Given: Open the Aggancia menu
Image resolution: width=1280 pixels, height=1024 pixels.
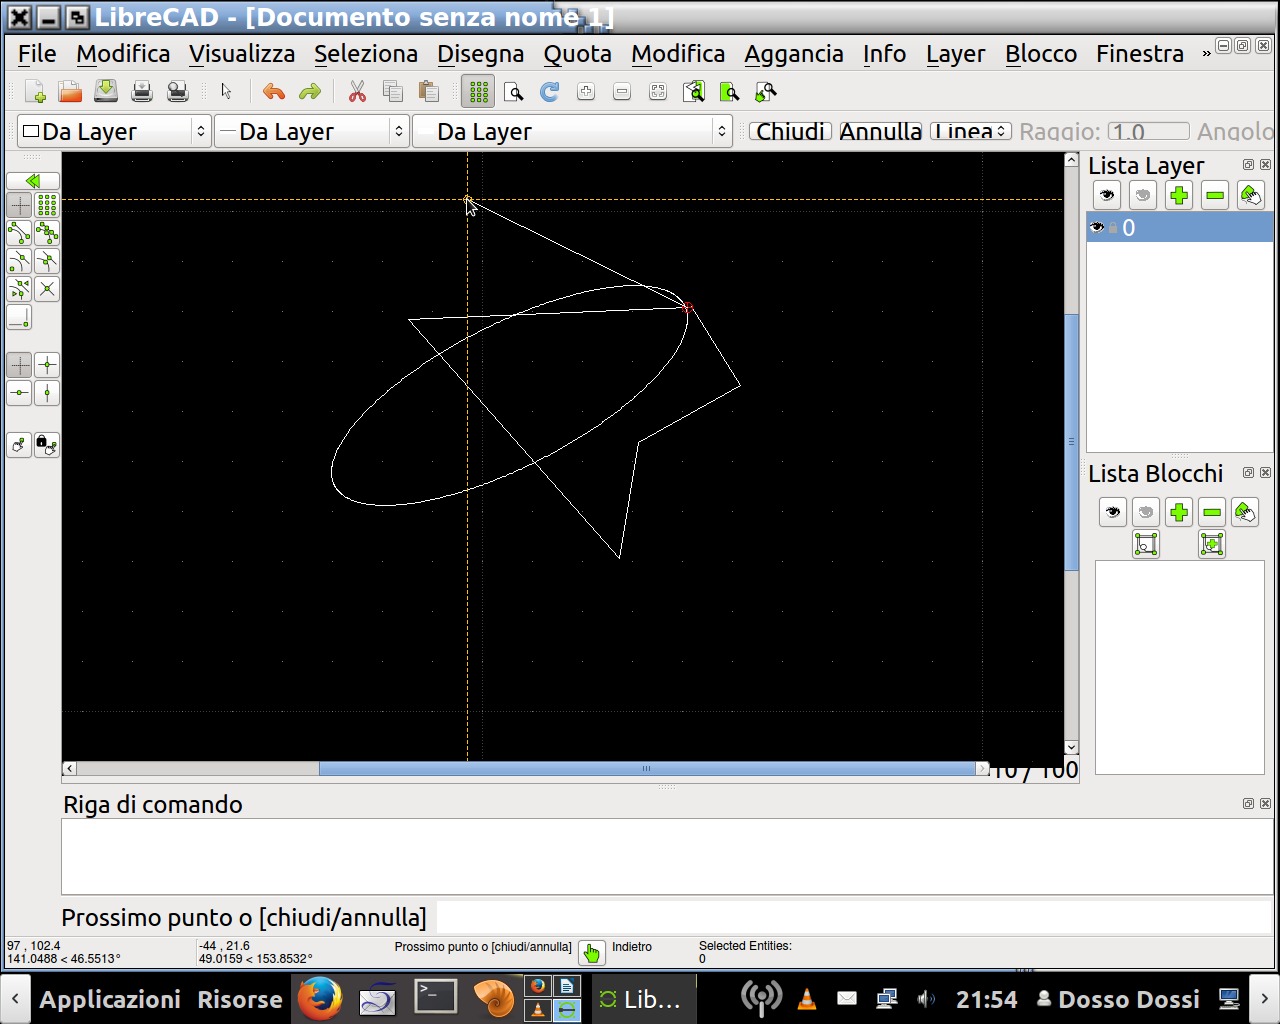Looking at the screenshot, I should point(794,54).
